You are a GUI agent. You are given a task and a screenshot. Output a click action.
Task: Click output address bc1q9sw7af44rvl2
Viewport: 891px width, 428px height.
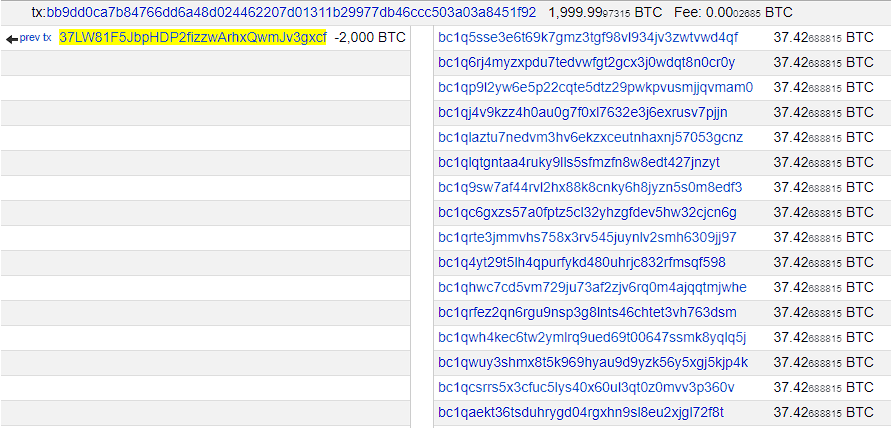[x=589, y=187]
